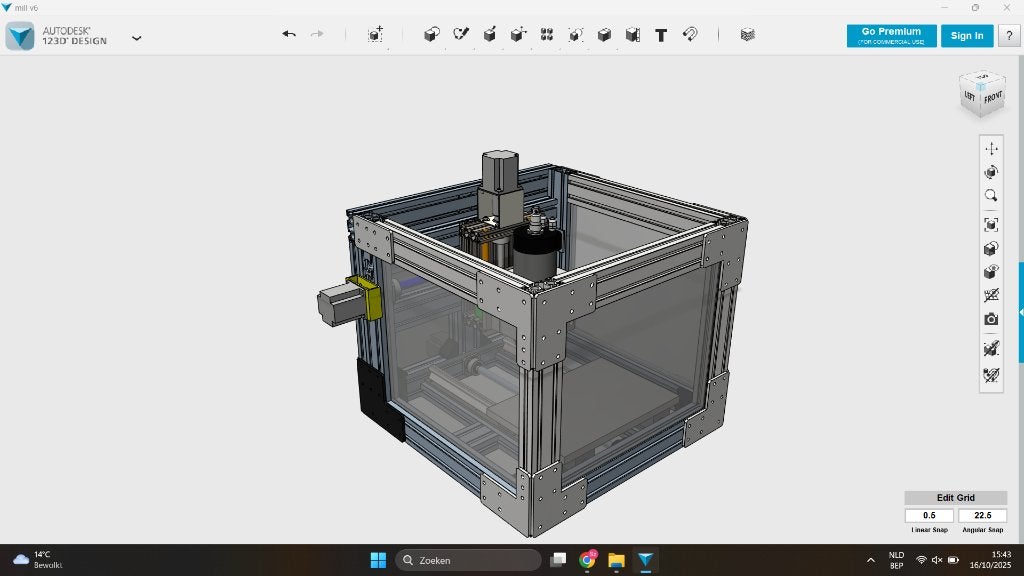Open the Help question mark button
Viewport: 1024px width, 576px height.
tap(1009, 36)
